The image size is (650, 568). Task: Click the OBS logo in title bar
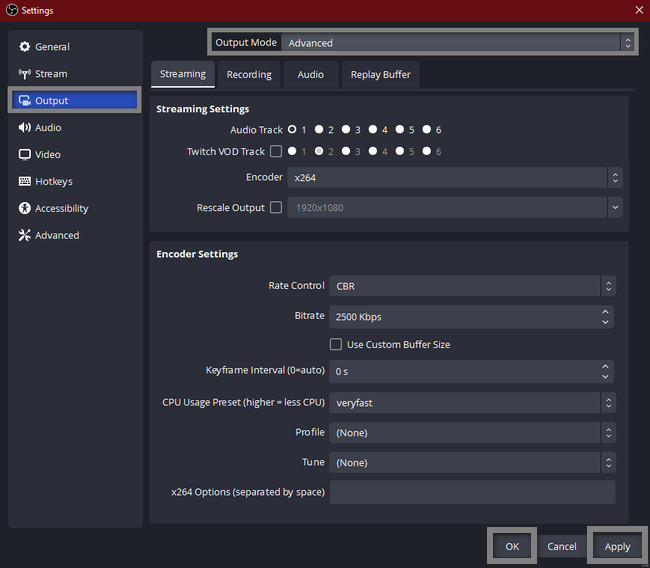tap(11, 10)
